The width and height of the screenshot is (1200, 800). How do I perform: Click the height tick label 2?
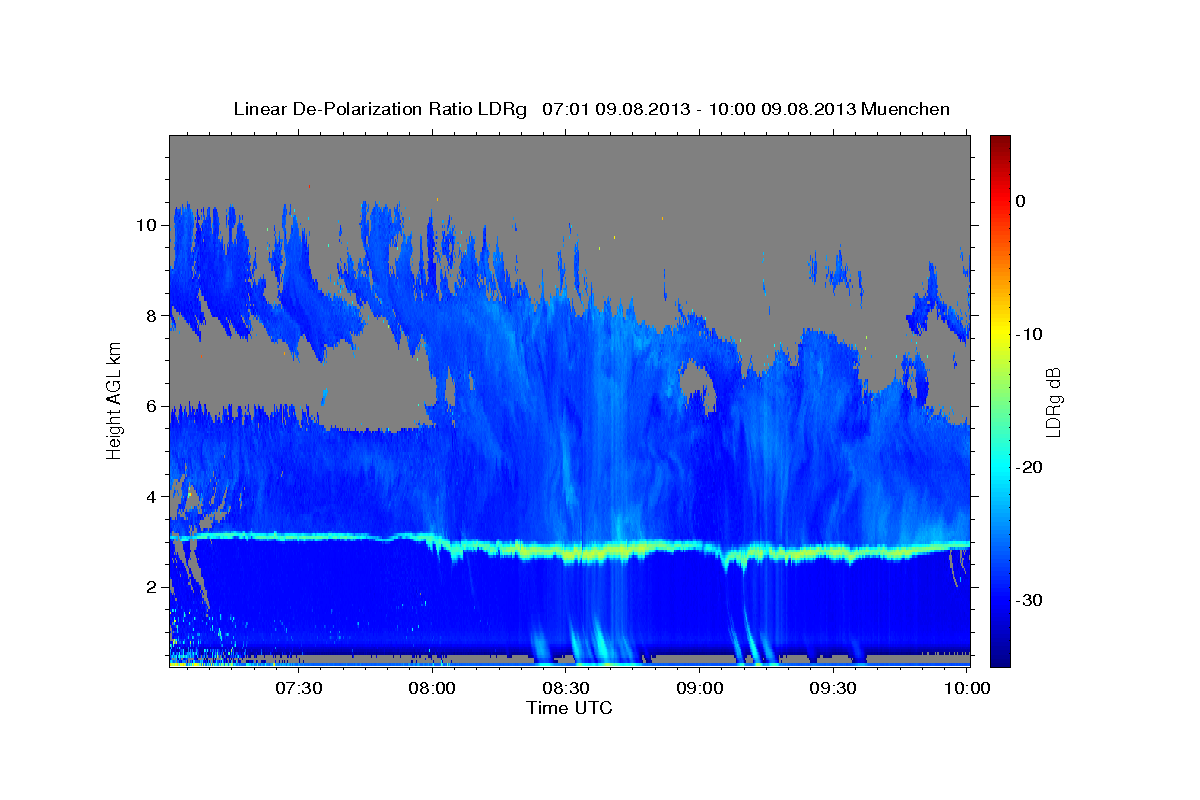point(152,587)
